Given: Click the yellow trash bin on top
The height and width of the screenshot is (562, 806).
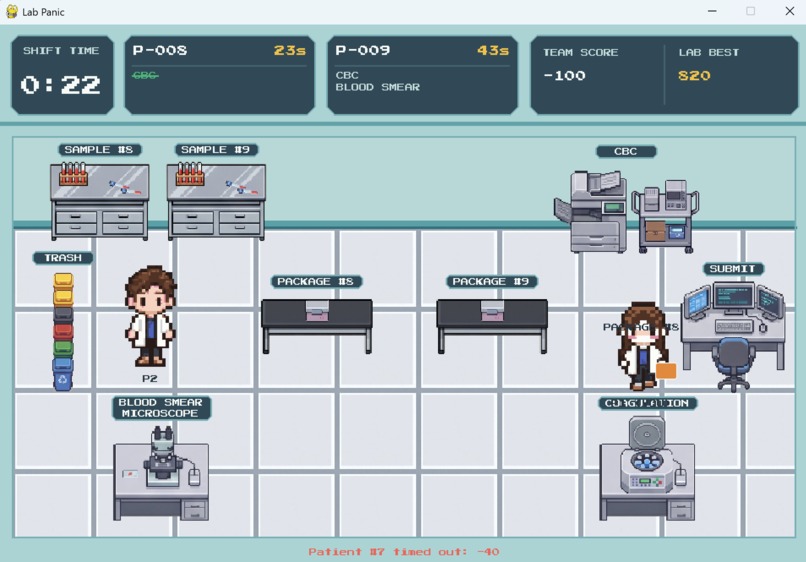Looking at the screenshot, I should pyautogui.click(x=63, y=280).
